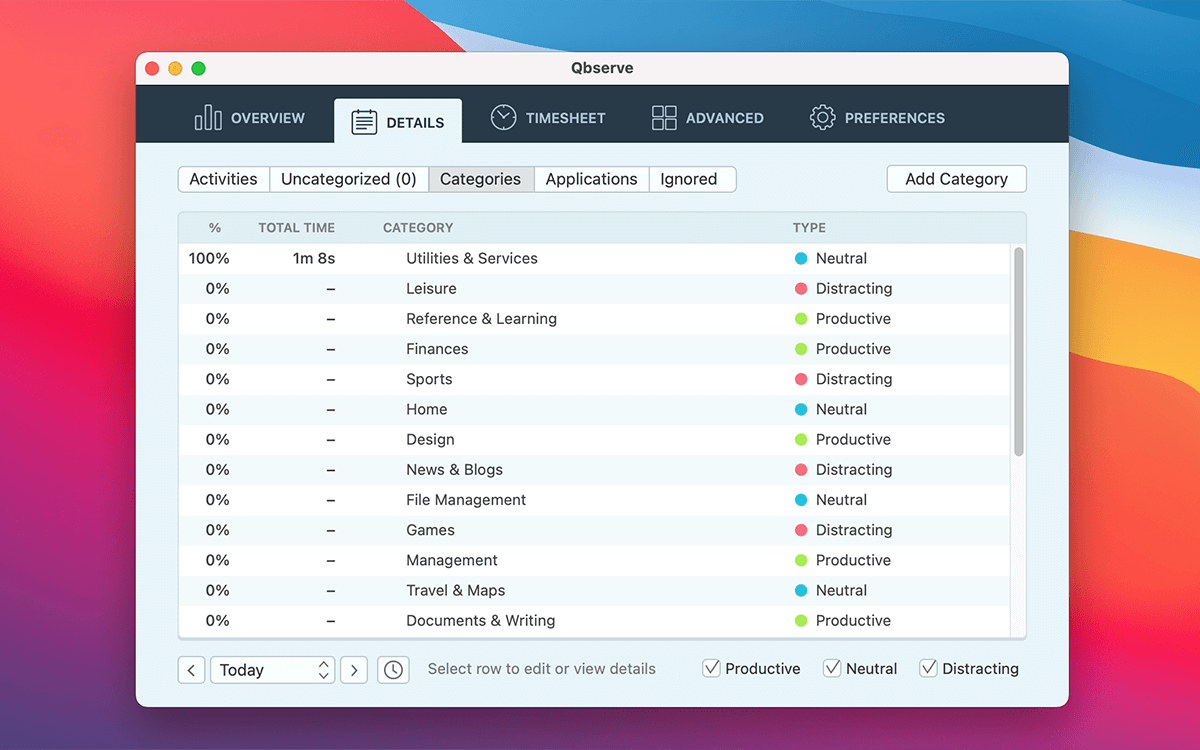
Task: Switch to the Overview tab label
Action: click(x=268, y=118)
